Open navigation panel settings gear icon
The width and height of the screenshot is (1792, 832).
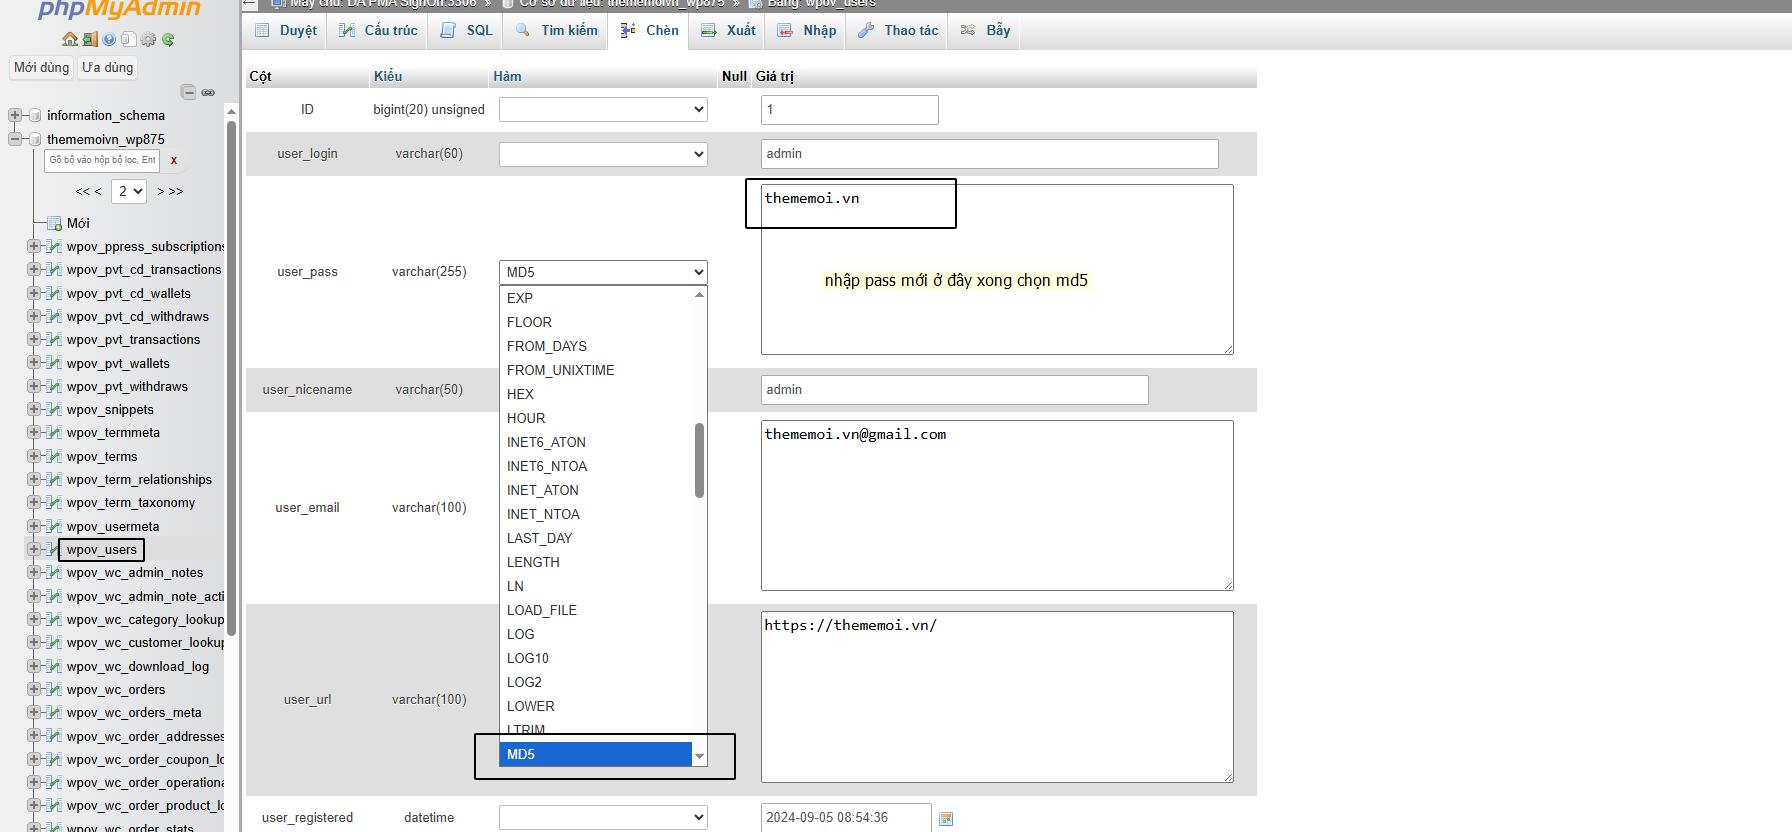click(x=148, y=40)
